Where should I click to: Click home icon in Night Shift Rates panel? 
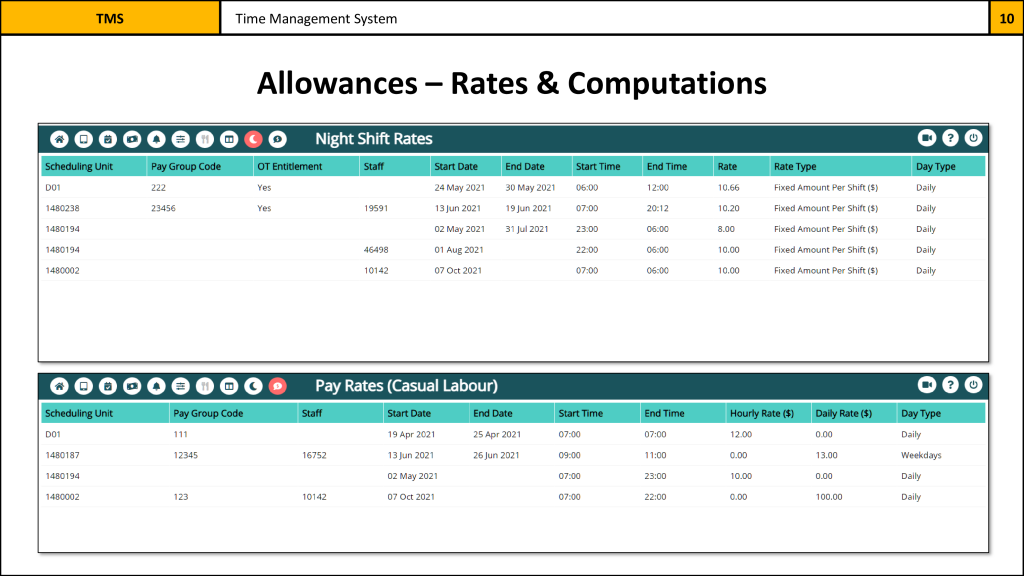[x=59, y=139]
